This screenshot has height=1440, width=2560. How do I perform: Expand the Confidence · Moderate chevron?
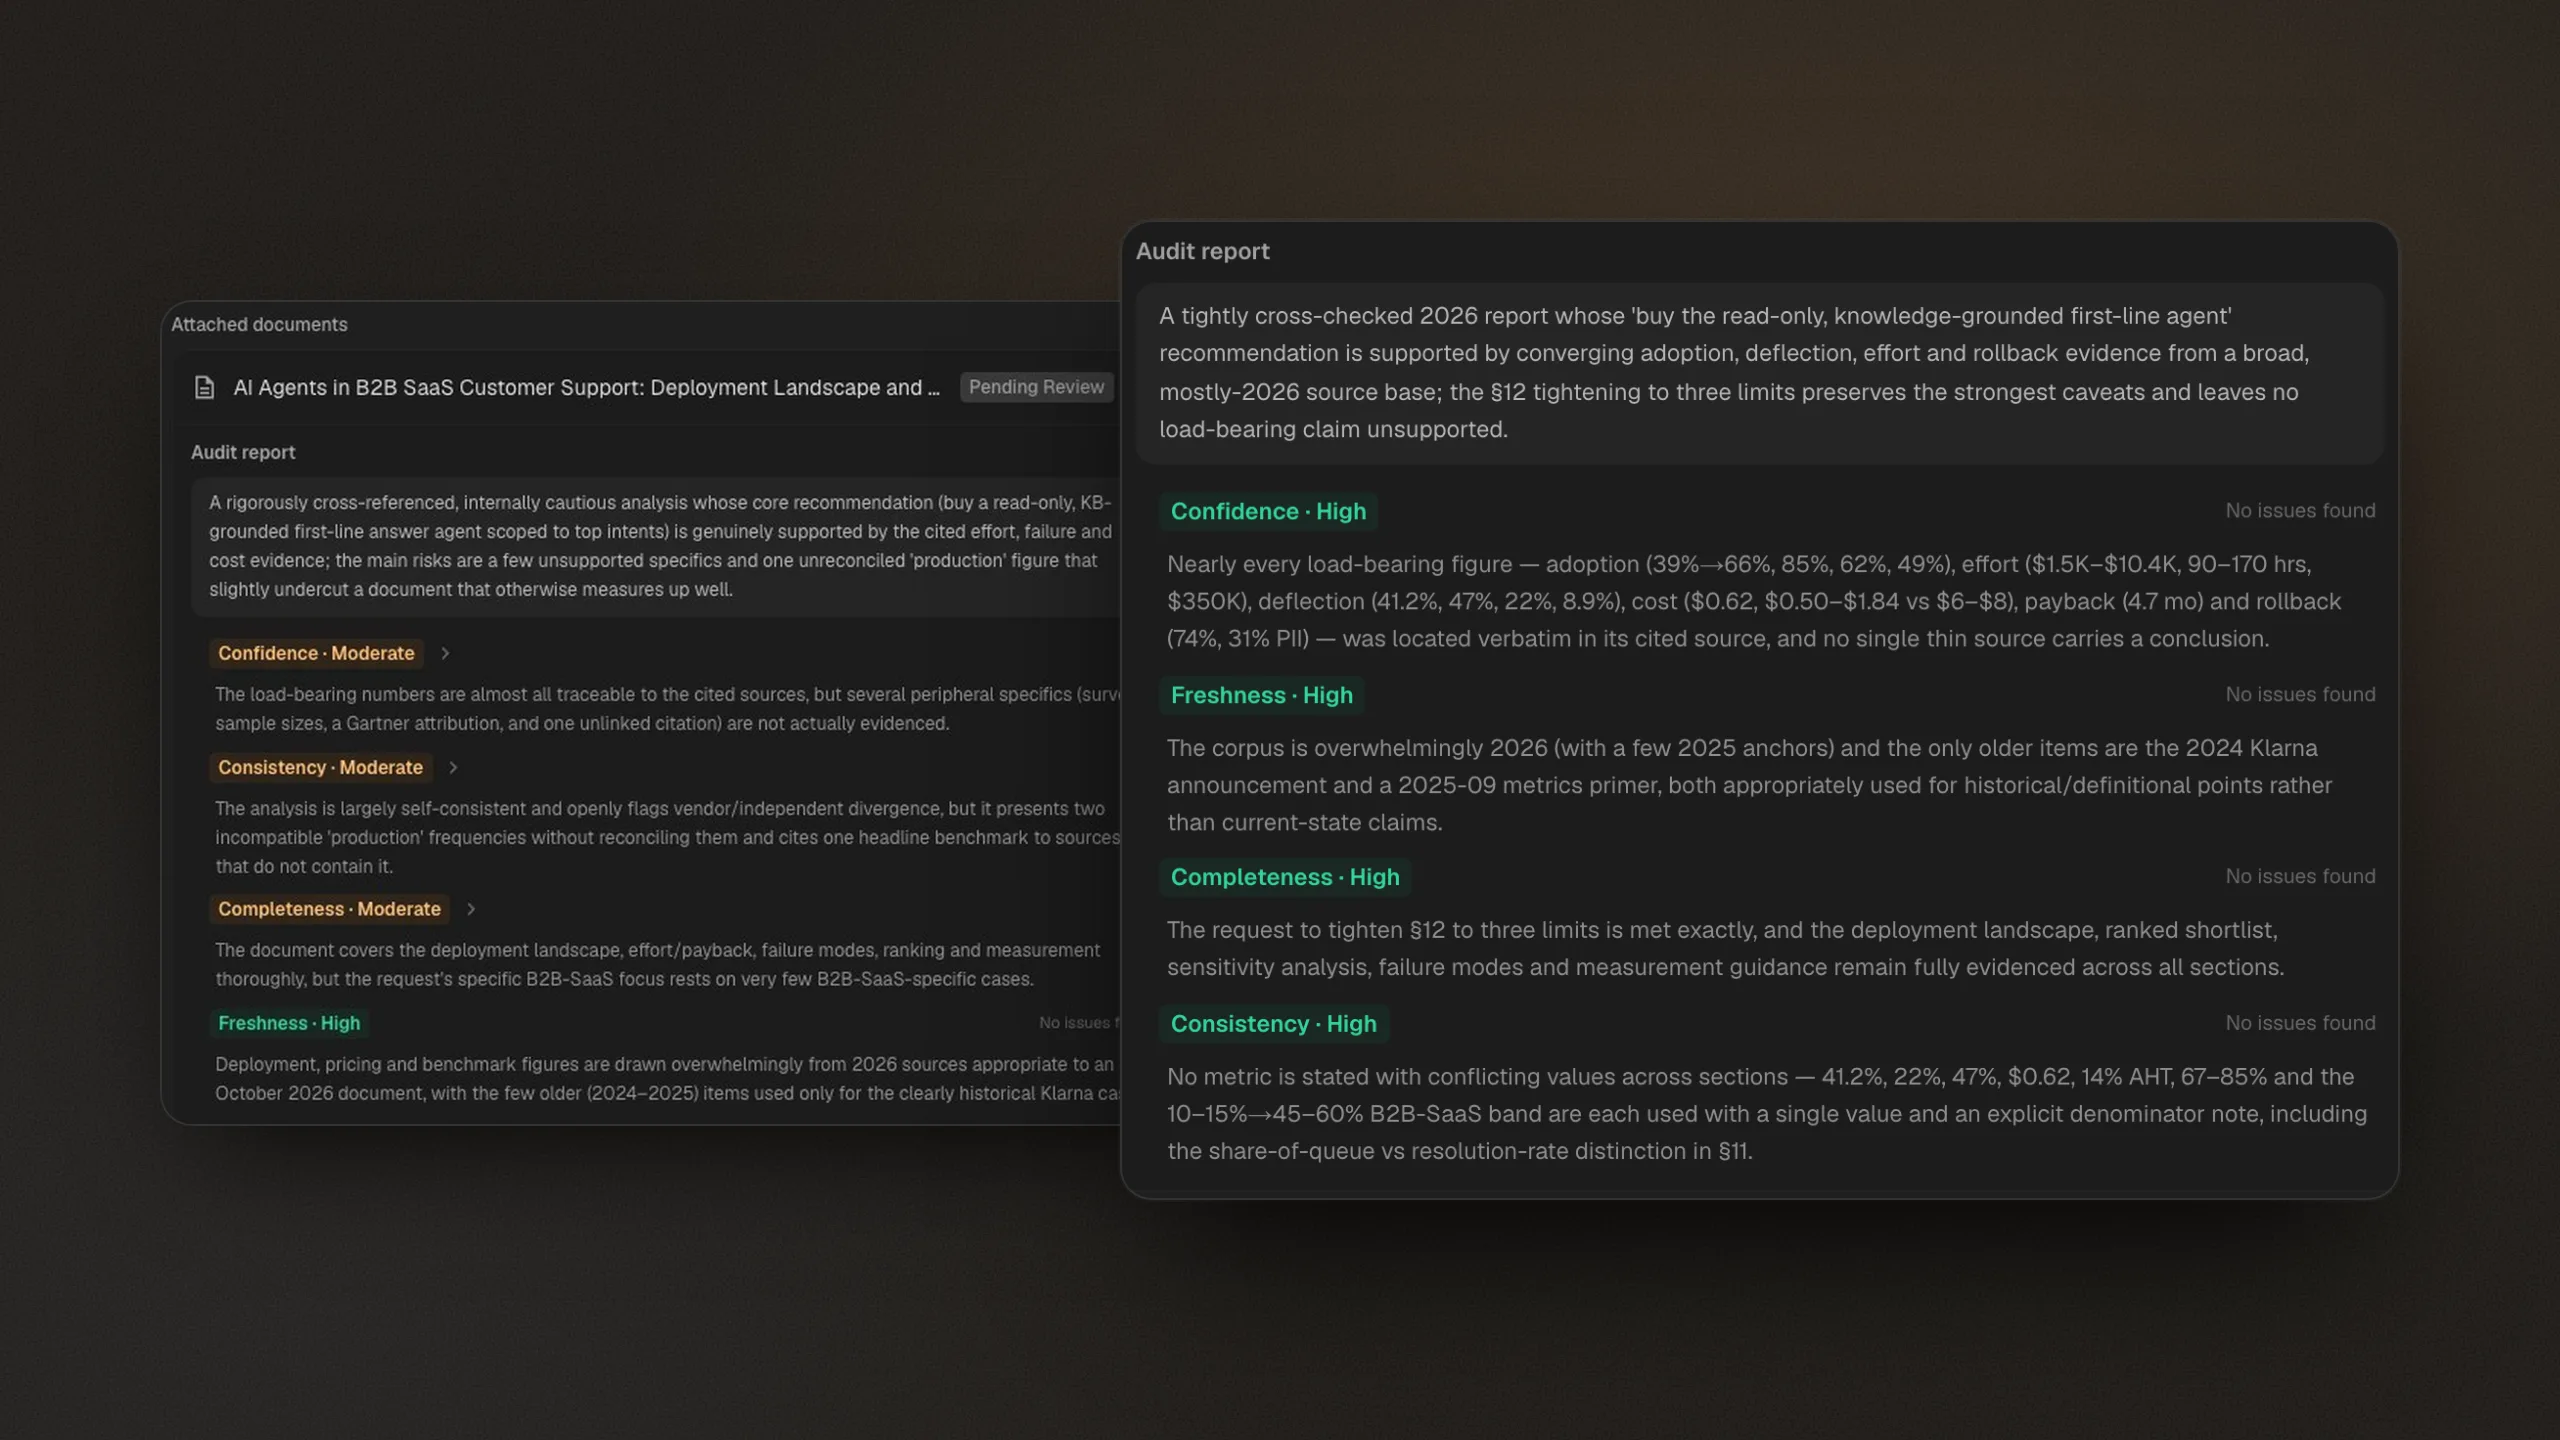click(x=445, y=654)
